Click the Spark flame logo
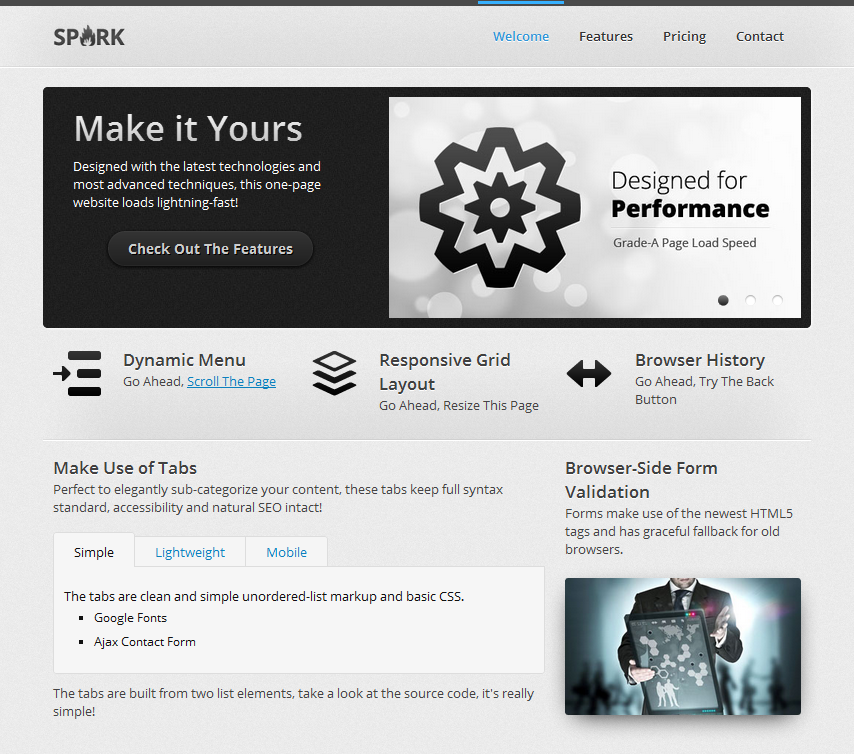 click(x=89, y=37)
